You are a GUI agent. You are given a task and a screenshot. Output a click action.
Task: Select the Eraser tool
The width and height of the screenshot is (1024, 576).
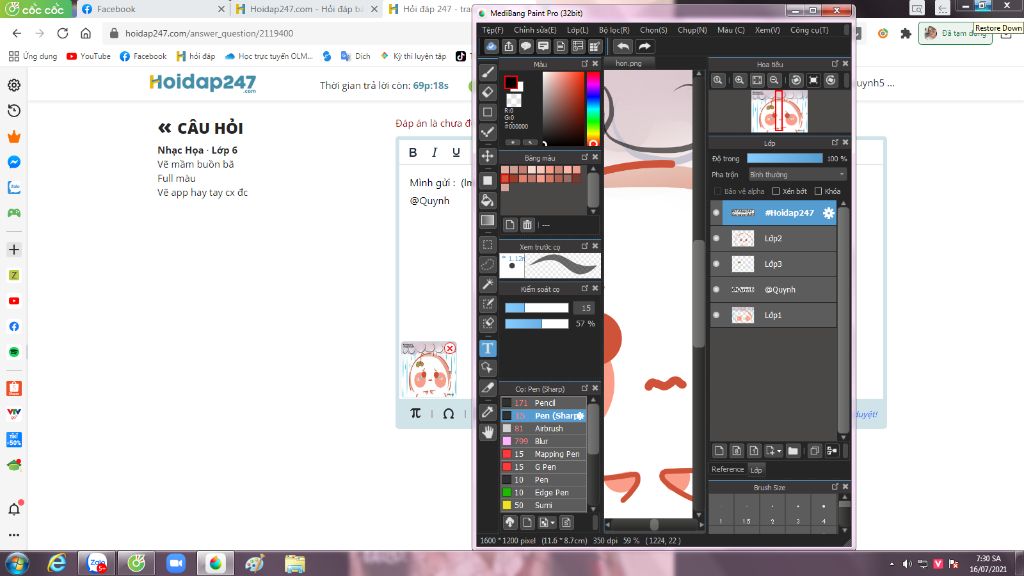pos(487,92)
